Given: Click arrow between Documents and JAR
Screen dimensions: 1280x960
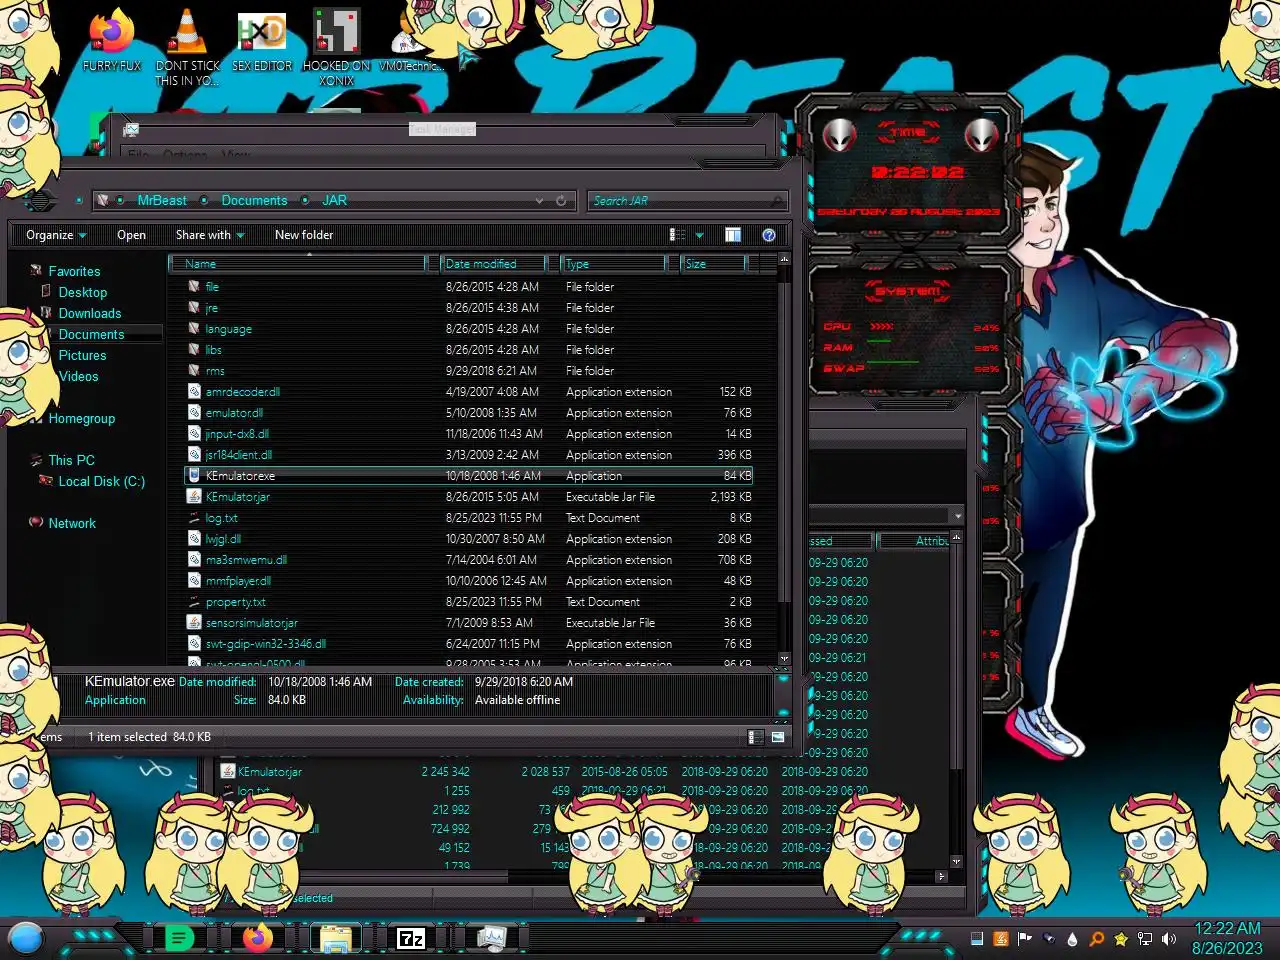Looking at the screenshot, I should (x=305, y=201).
